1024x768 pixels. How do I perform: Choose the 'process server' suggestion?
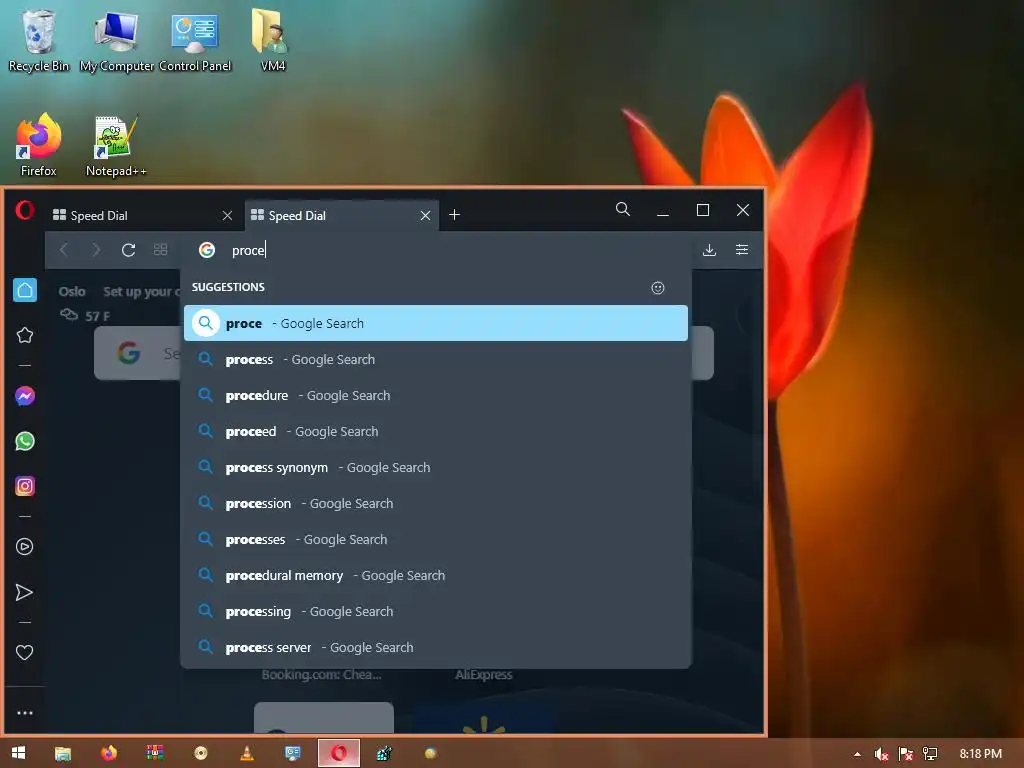(436, 647)
